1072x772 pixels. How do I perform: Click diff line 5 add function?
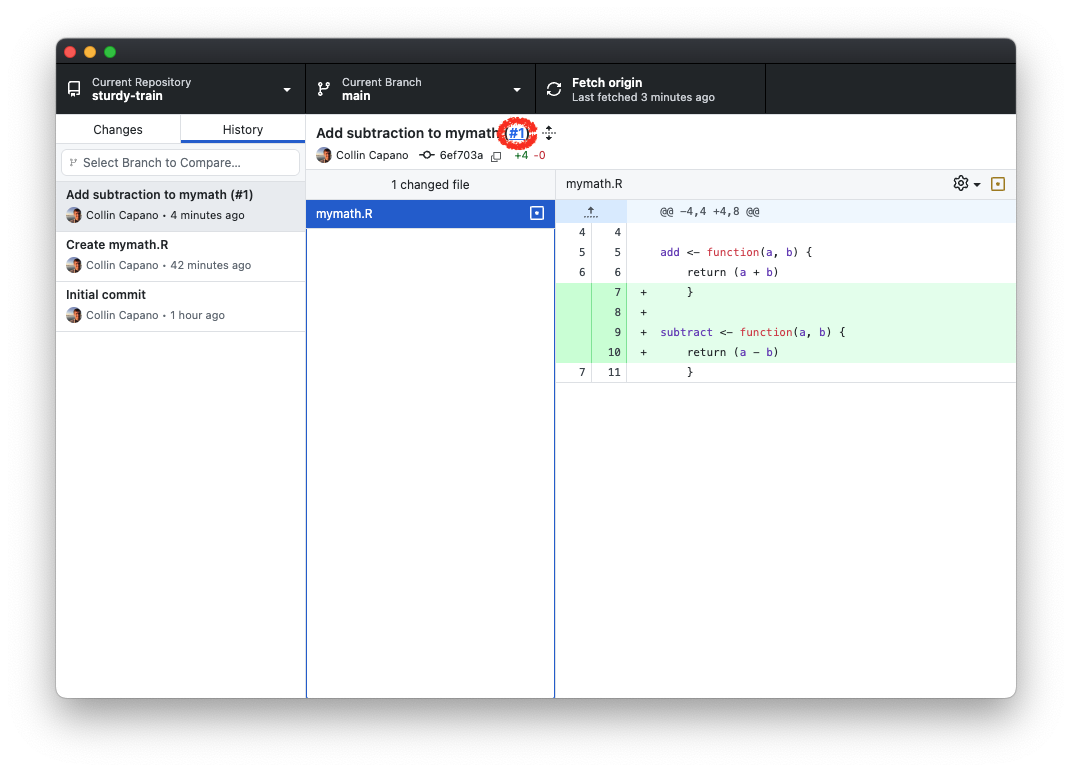click(786, 252)
